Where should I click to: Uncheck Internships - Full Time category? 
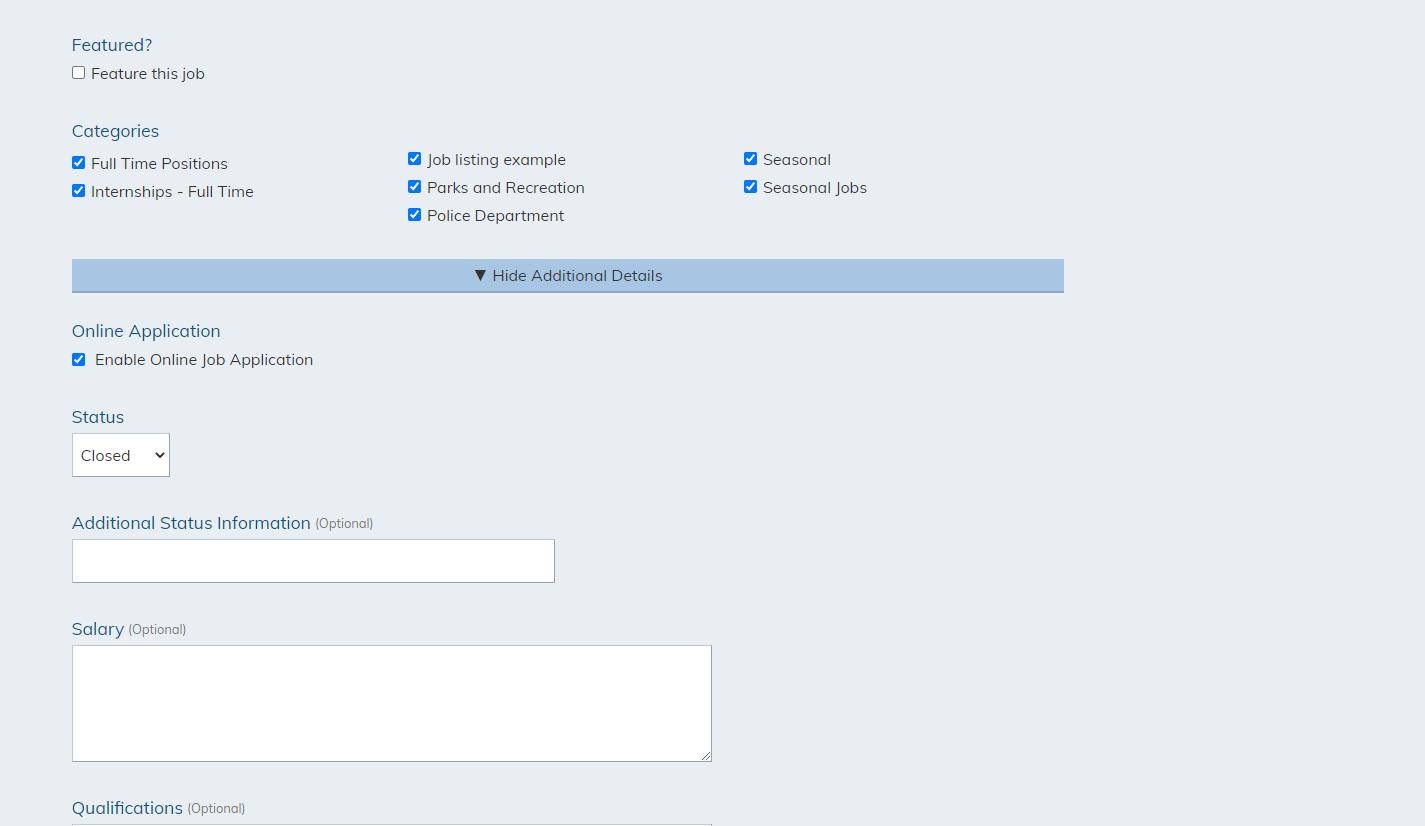(x=78, y=191)
